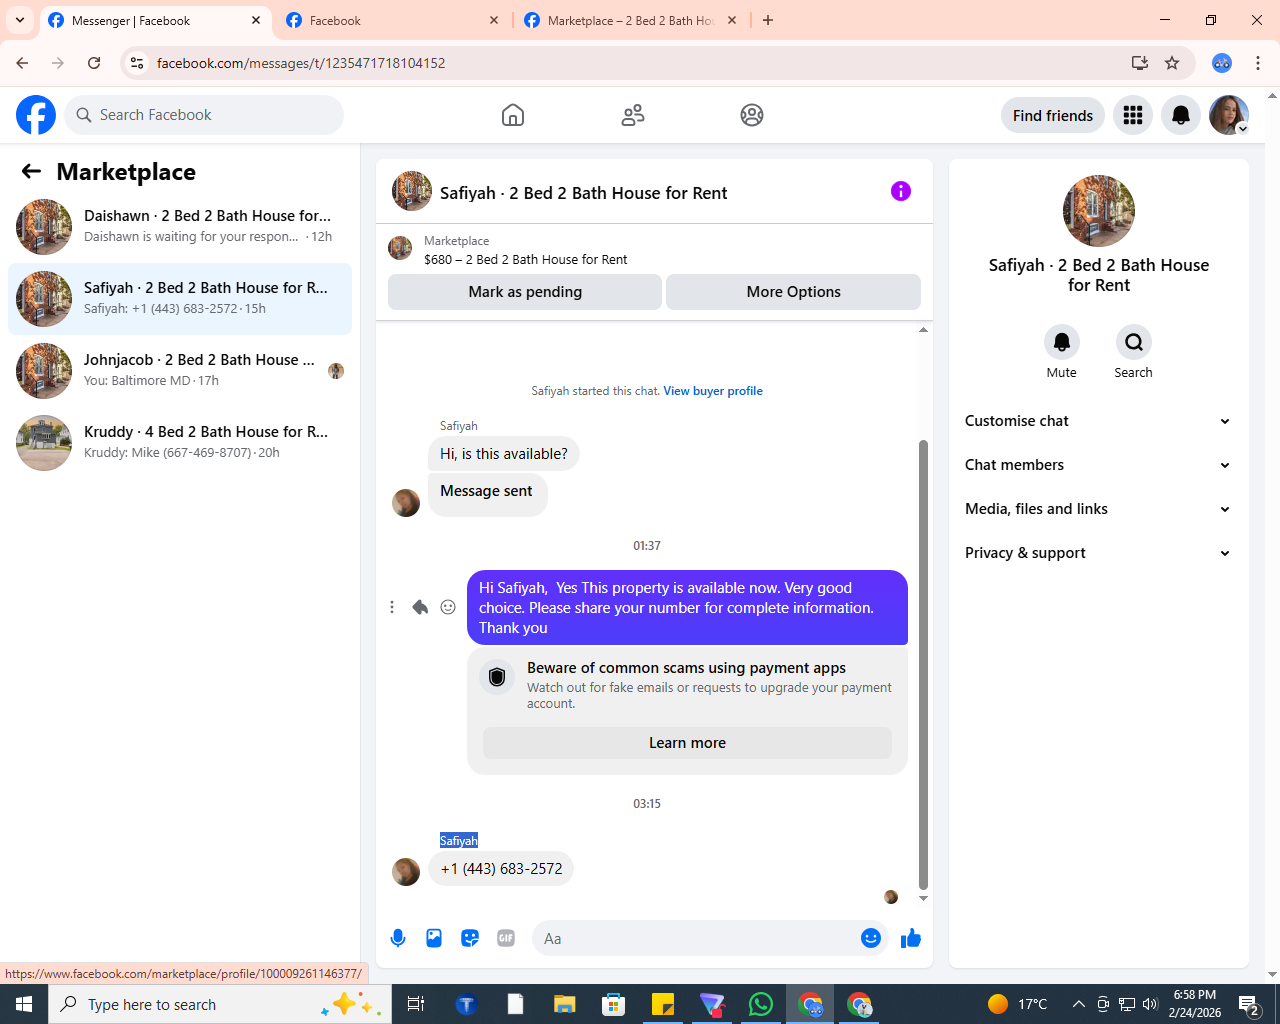Choose a GIF icon

506,938
